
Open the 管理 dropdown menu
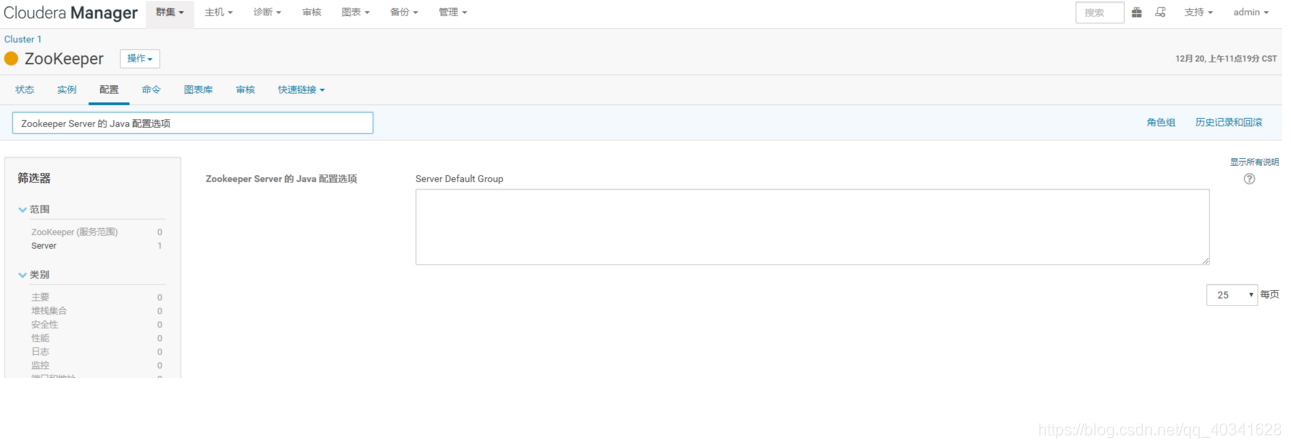[452, 12]
